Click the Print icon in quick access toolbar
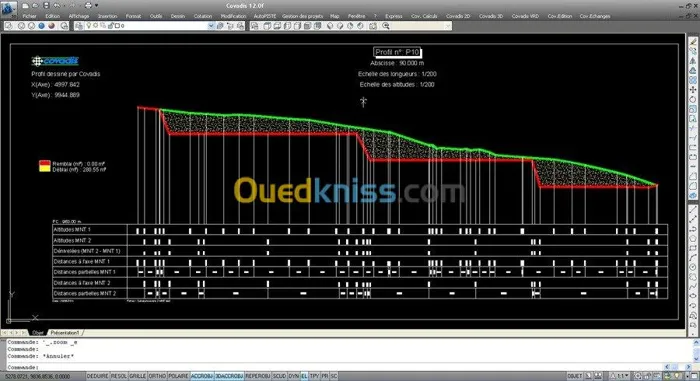The height and width of the screenshot is (381, 700). click(88, 6)
